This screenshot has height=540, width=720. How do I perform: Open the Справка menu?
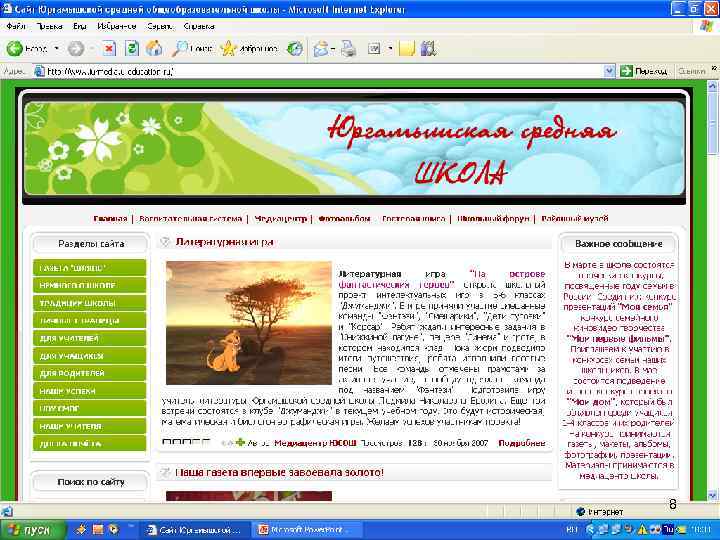pos(199,26)
